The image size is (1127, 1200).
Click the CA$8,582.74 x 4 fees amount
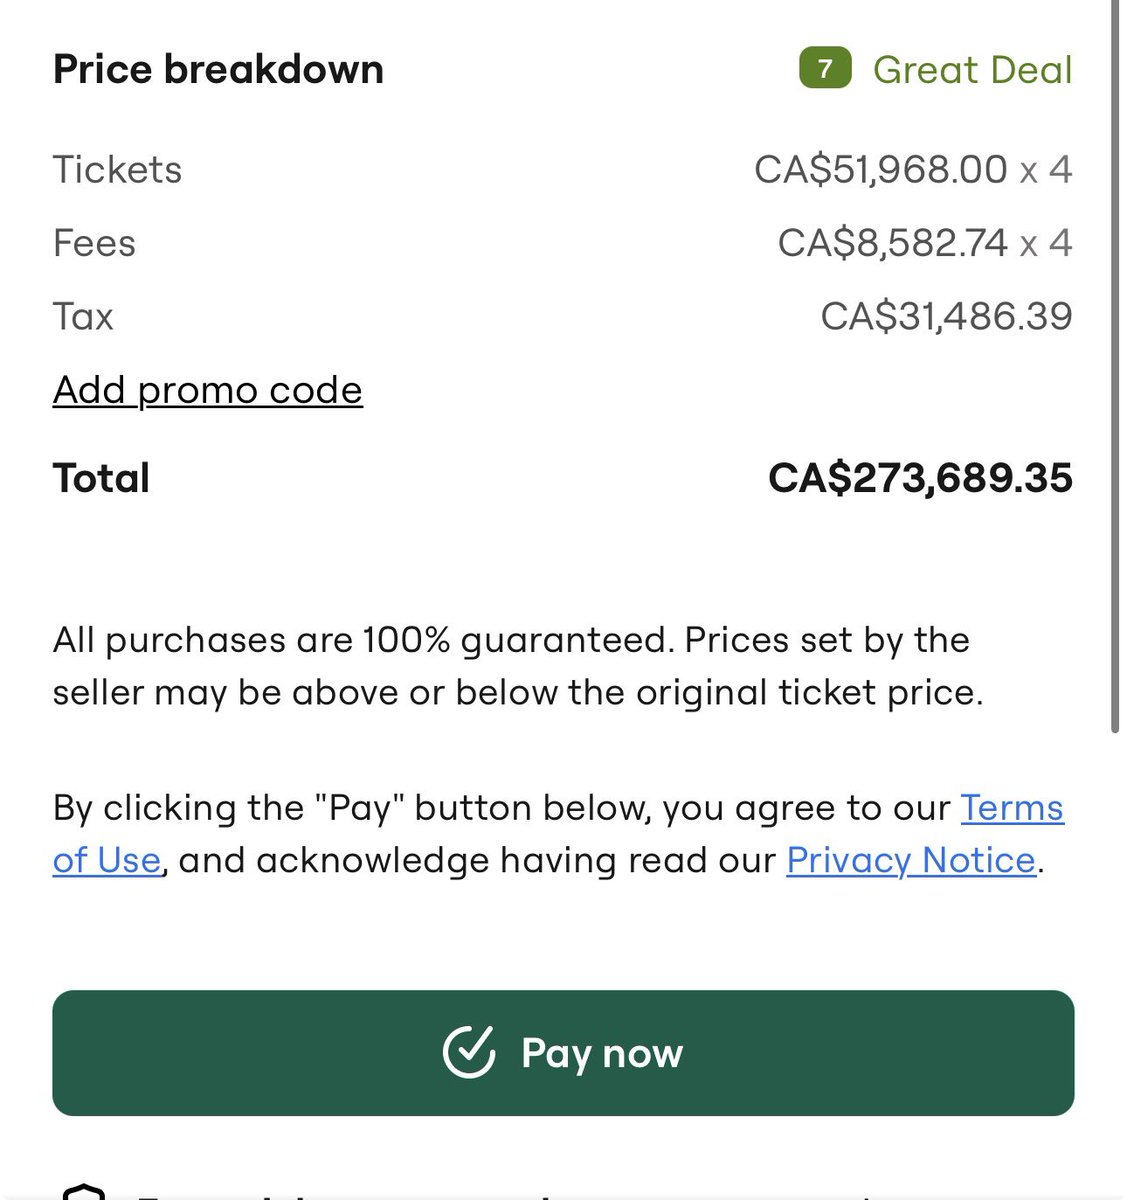click(x=924, y=243)
